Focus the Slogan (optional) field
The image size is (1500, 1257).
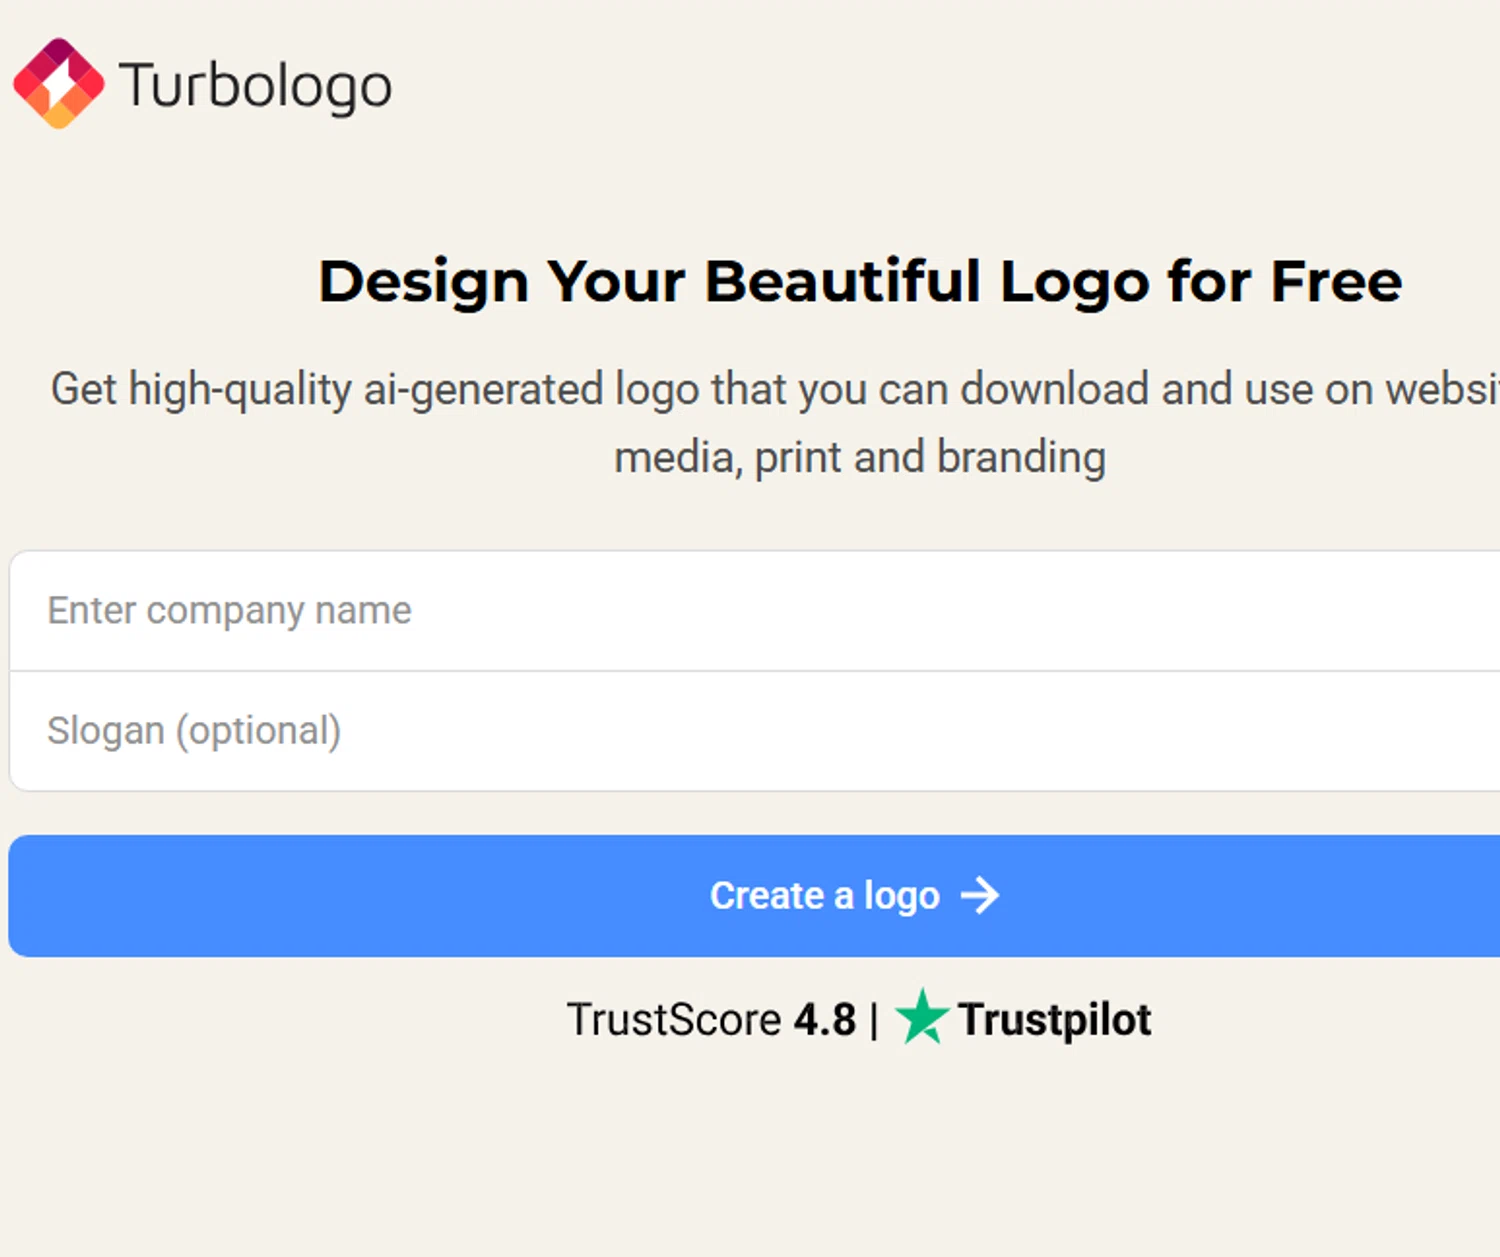[x=755, y=731]
